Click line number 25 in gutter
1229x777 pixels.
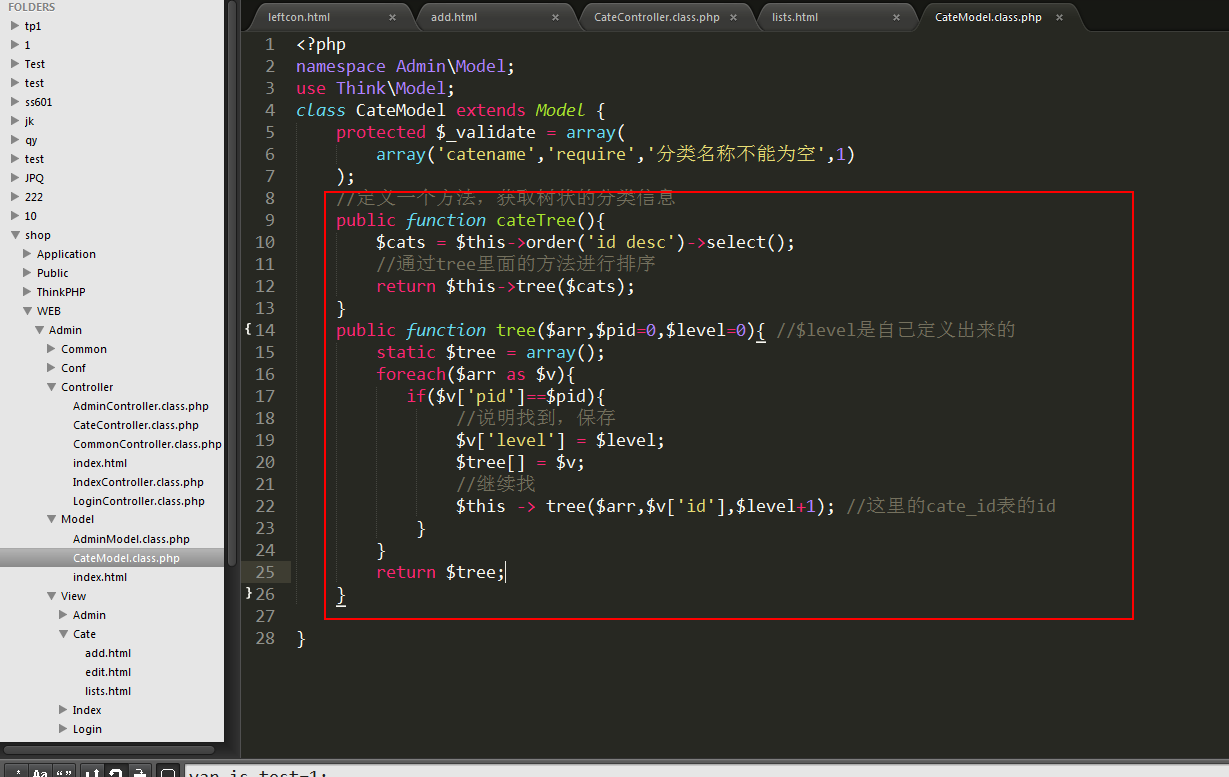coord(265,572)
